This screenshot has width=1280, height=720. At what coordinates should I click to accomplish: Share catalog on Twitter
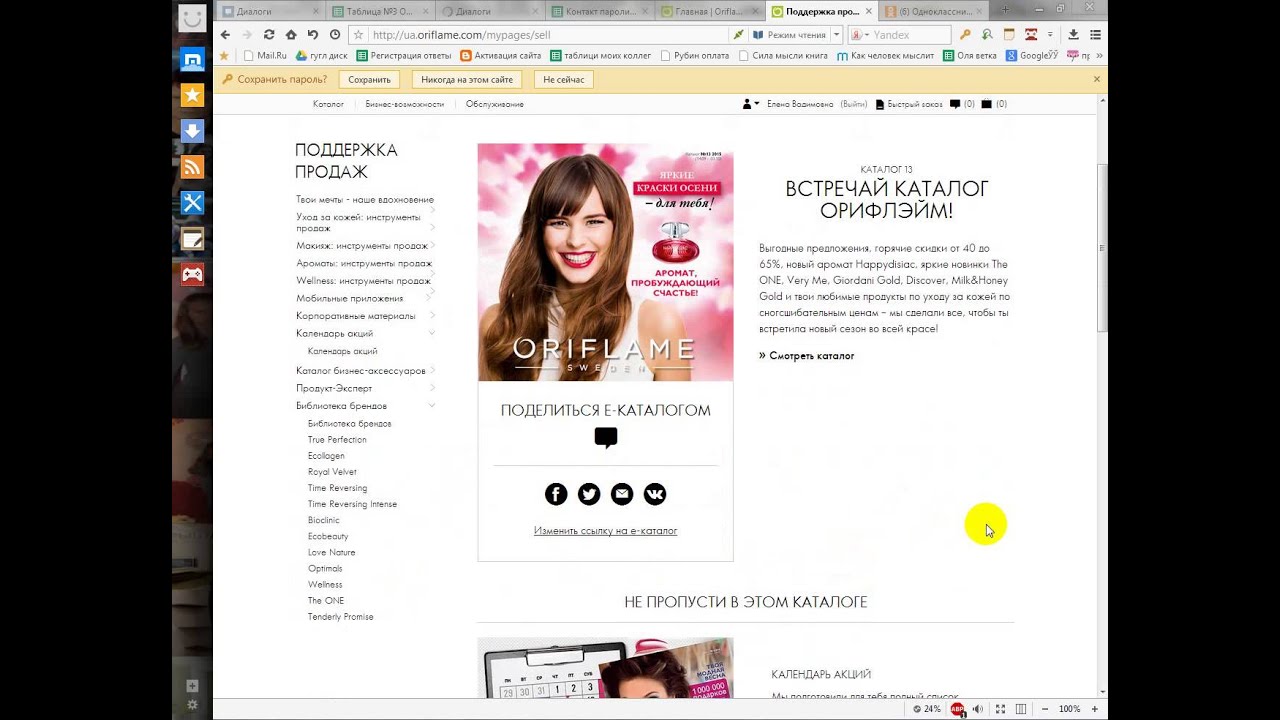point(589,494)
